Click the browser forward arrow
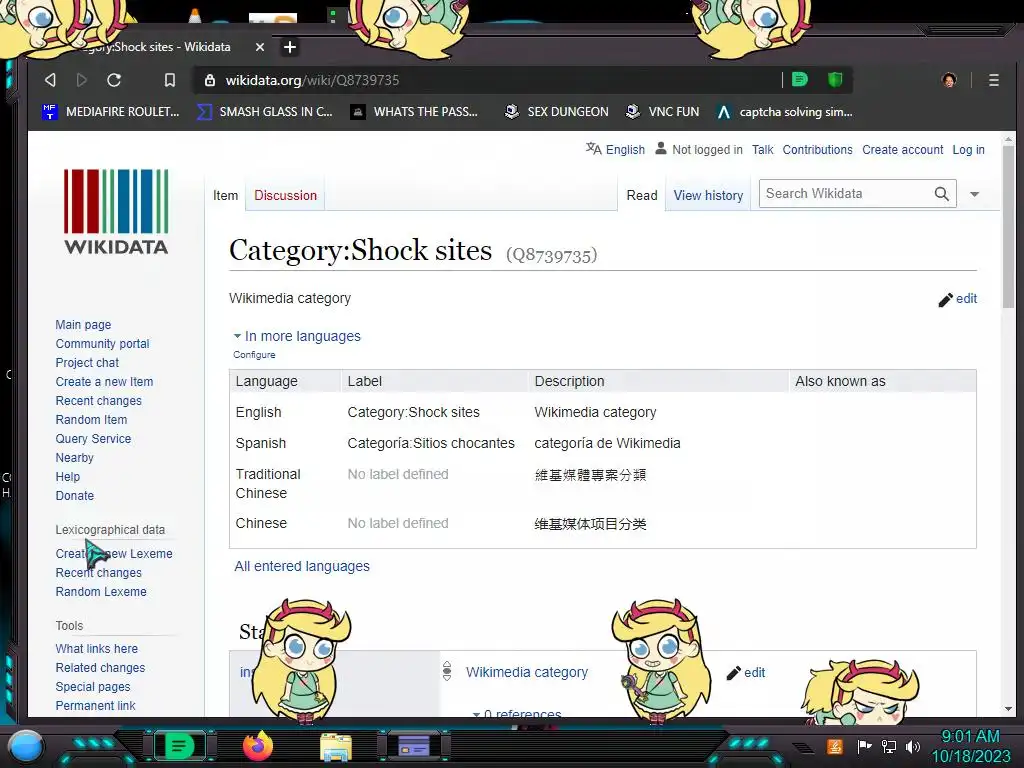 click(82, 80)
